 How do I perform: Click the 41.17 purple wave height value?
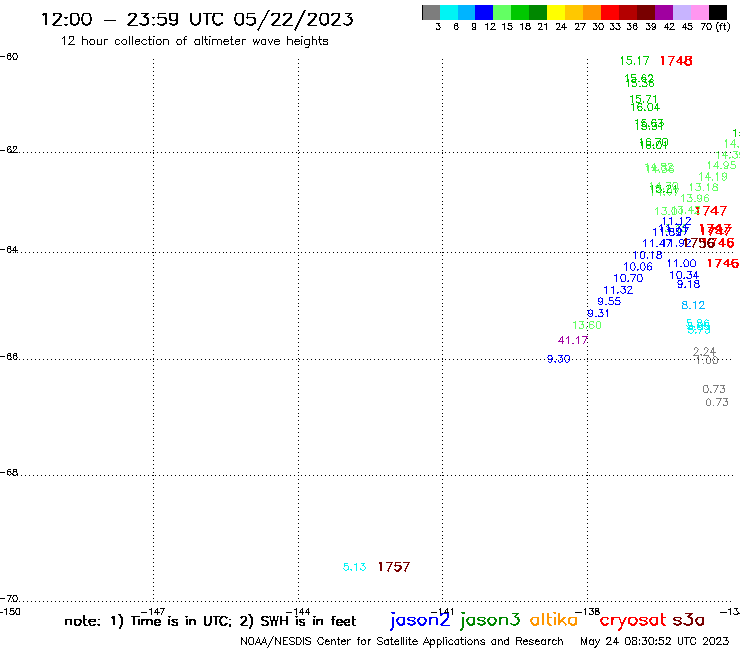pyautogui.click(x=573, y=340)
